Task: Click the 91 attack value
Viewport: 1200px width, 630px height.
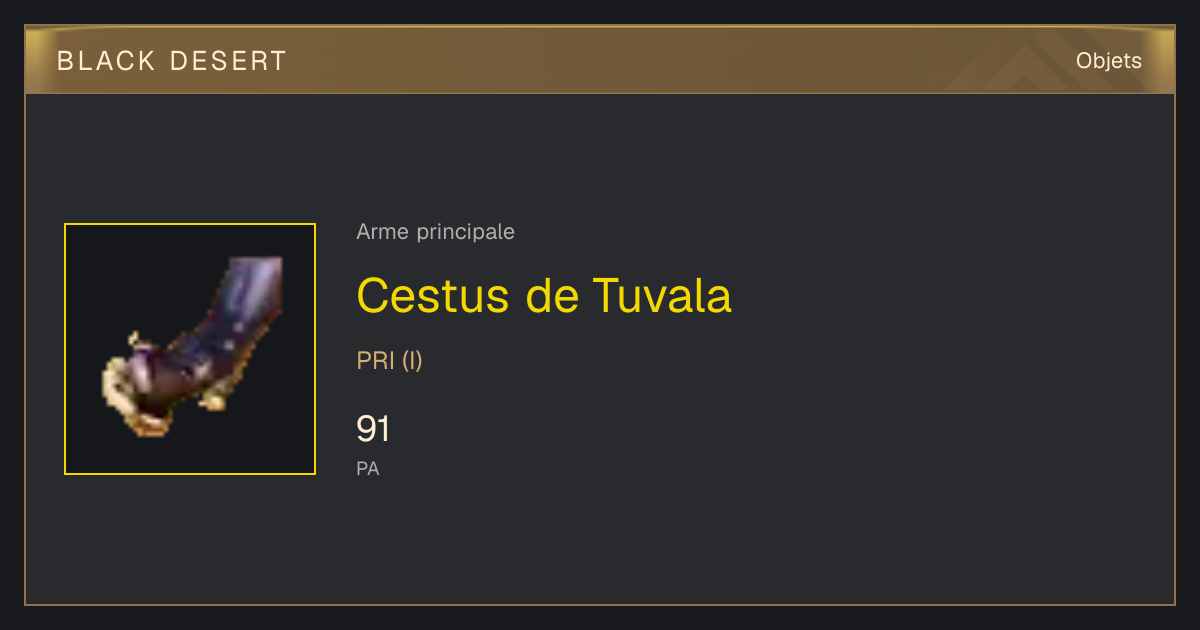Action: tap(373, 429)
